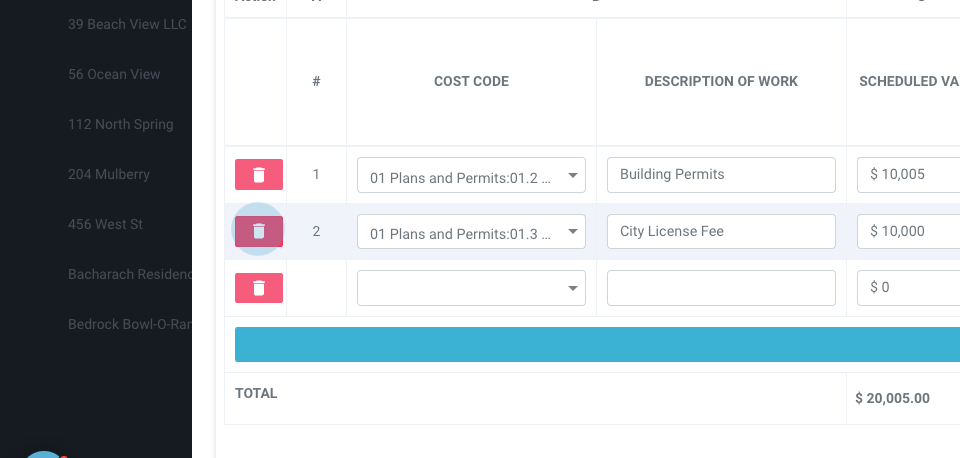The height and width of the screenshot is (458, 960).
Task: Choose 204 Mulberry from the sidebar
Action: pyautogui.click(x=109, y=174)
